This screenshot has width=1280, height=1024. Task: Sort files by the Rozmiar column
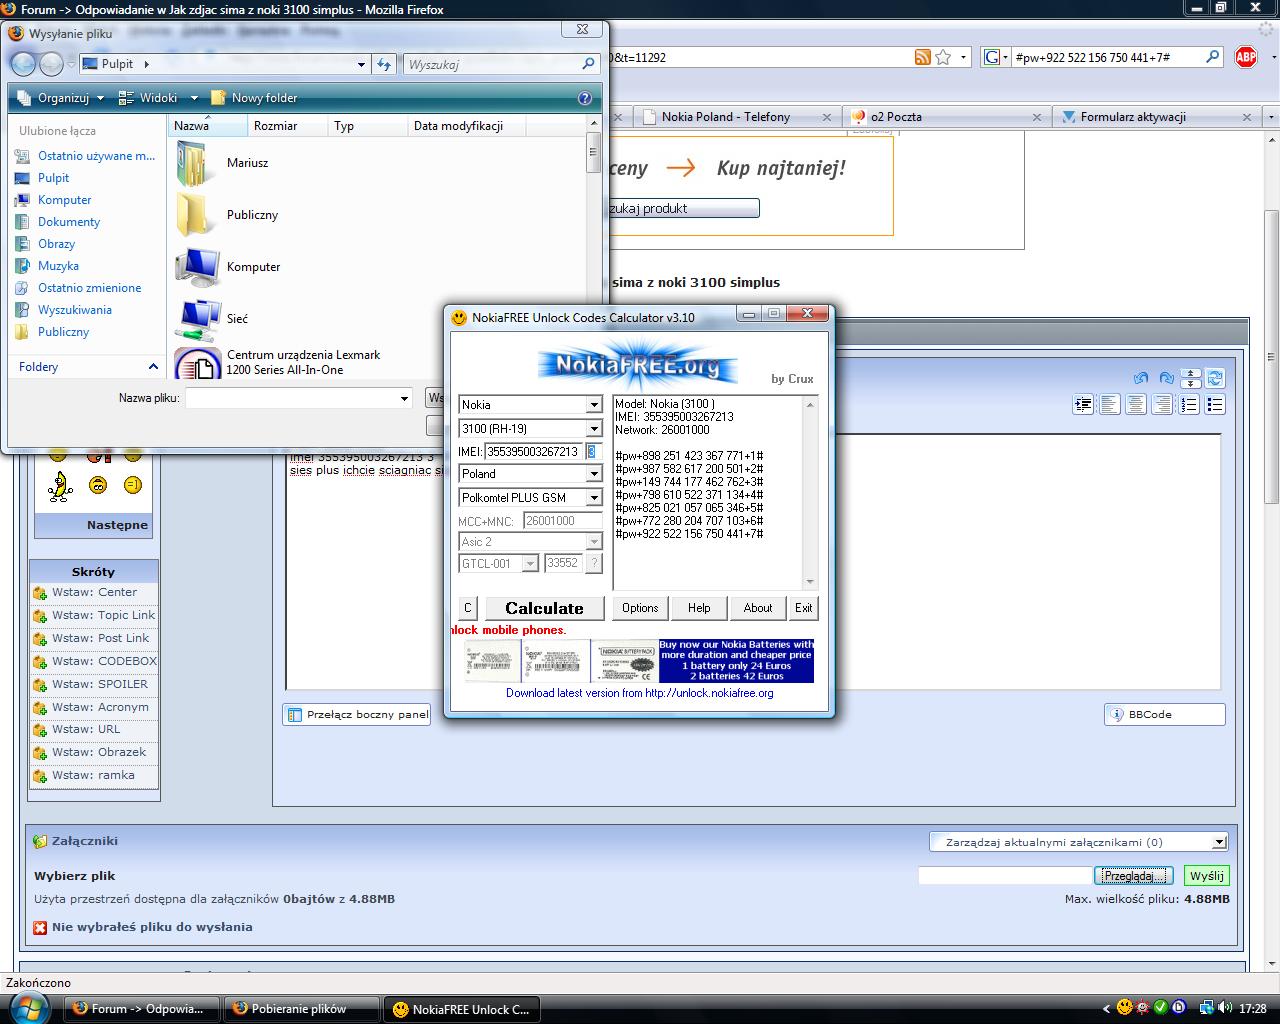287,126
